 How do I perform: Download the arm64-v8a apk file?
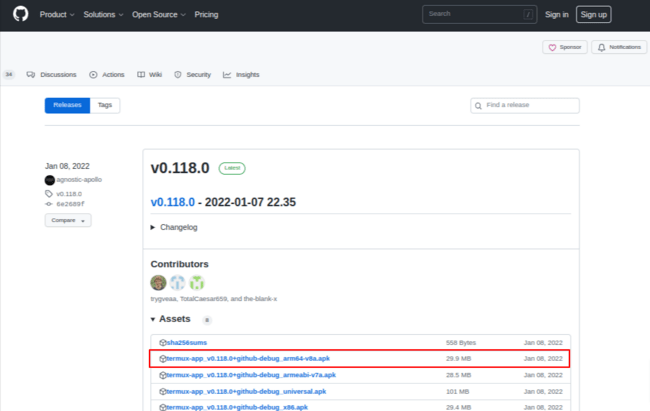click(248, 358)
